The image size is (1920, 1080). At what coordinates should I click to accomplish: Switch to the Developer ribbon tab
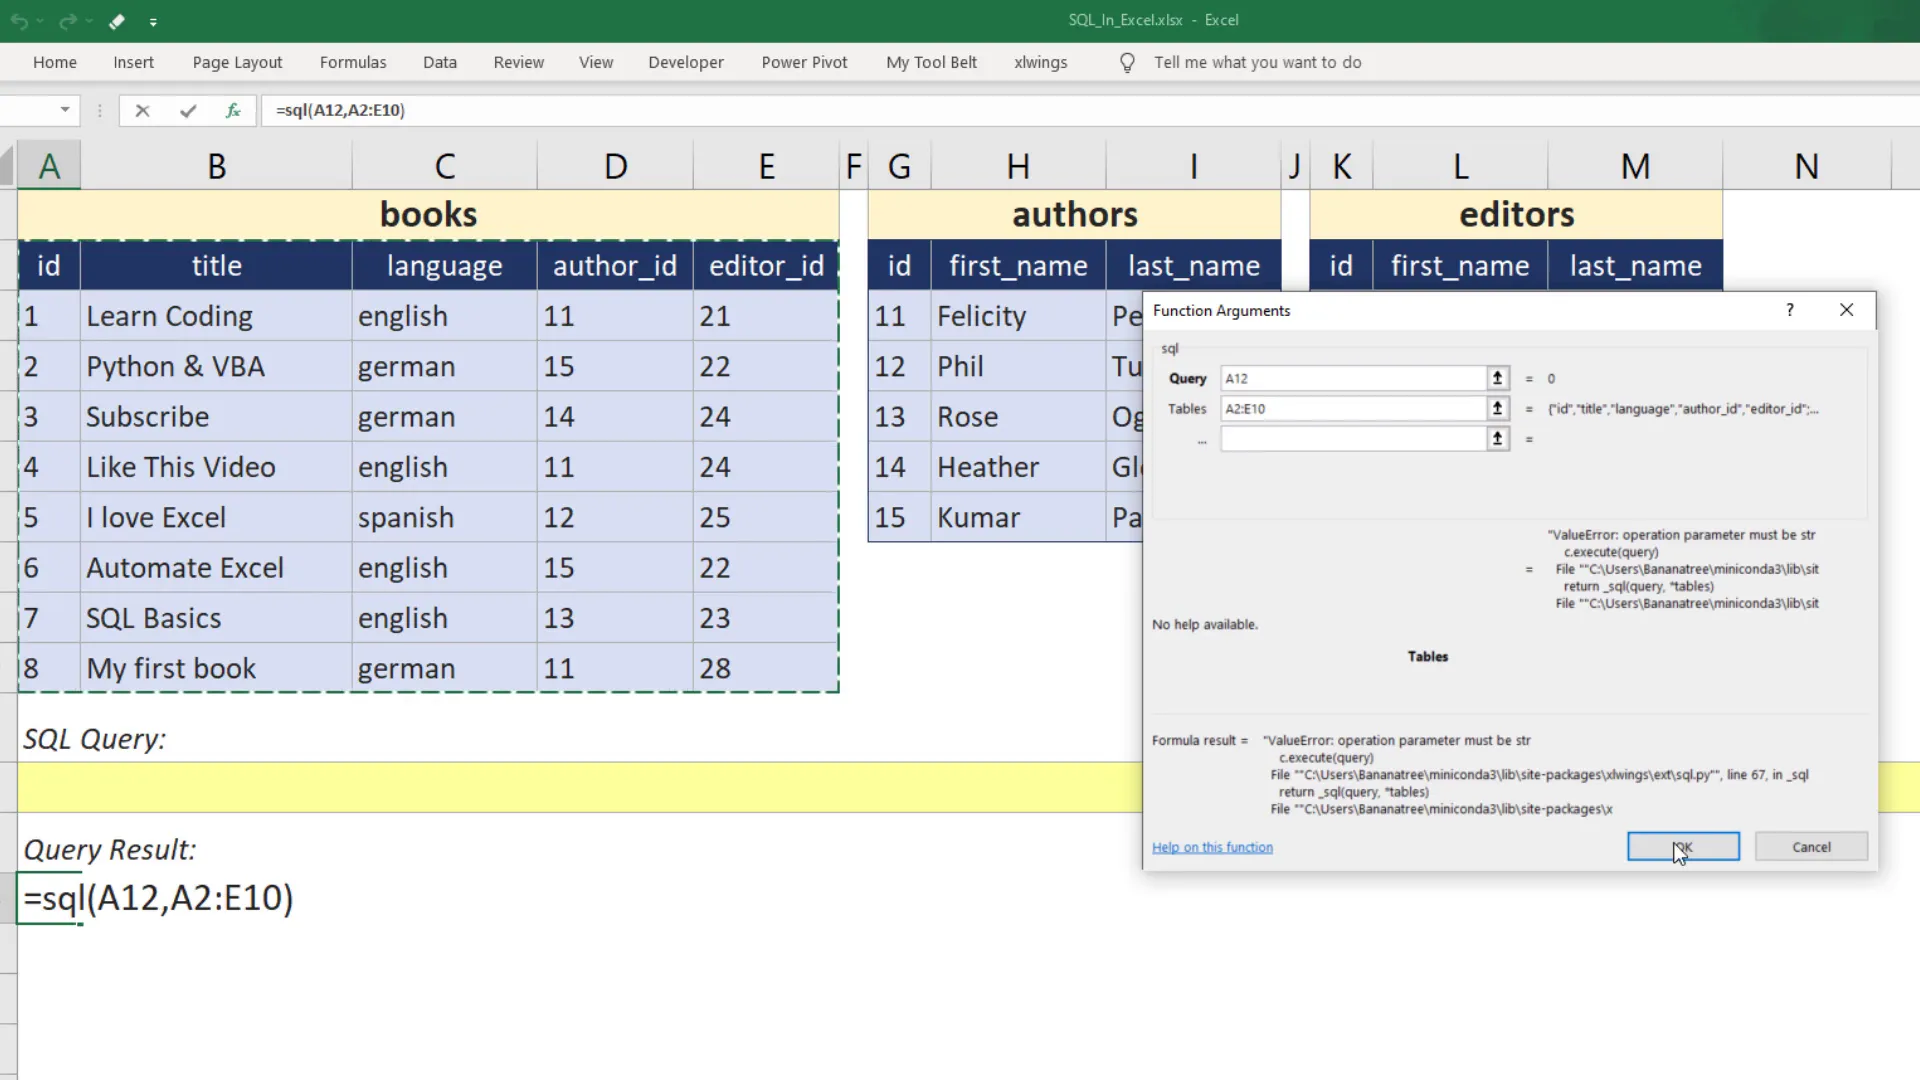coord(685,62)
